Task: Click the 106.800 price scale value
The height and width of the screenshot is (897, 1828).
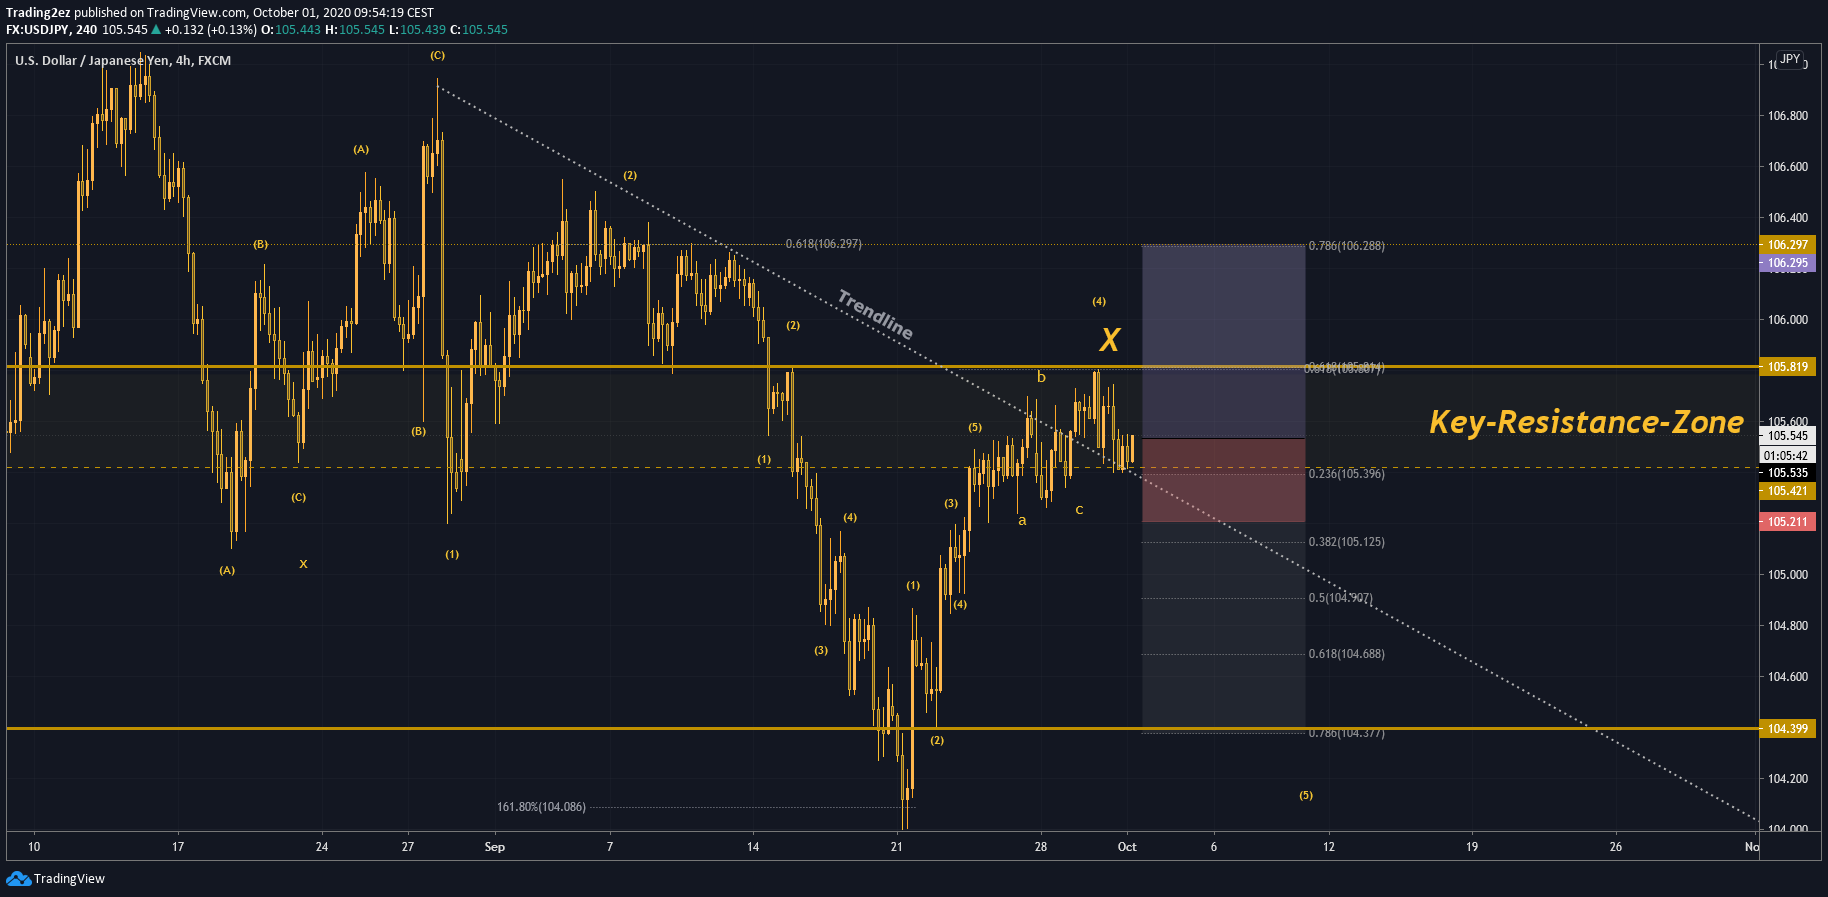Action: (1787, 116)
